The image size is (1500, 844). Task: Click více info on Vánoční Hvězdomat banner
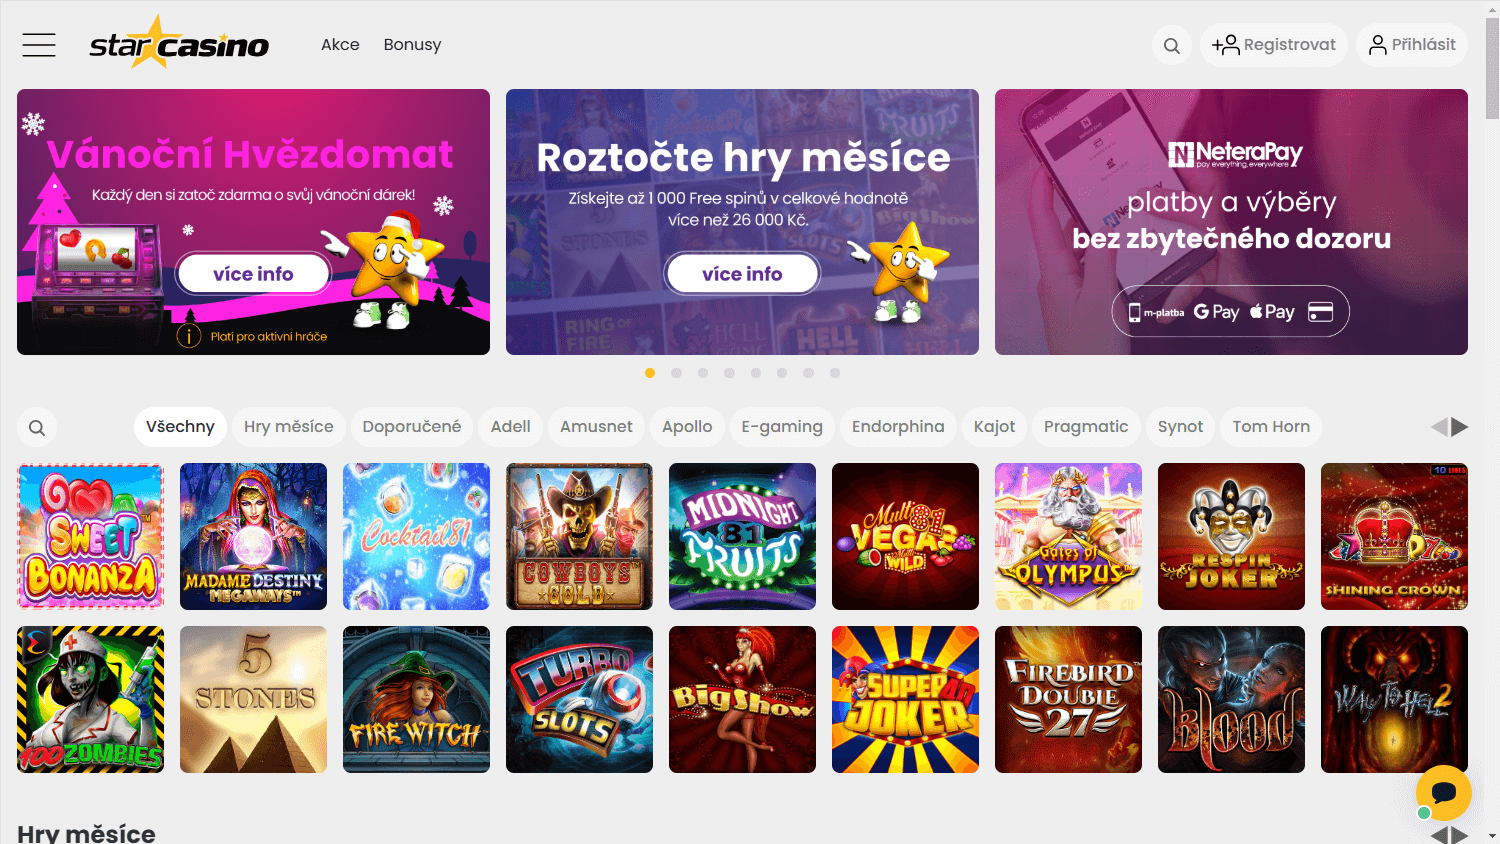pyautogui.click(x=254, y=272)
